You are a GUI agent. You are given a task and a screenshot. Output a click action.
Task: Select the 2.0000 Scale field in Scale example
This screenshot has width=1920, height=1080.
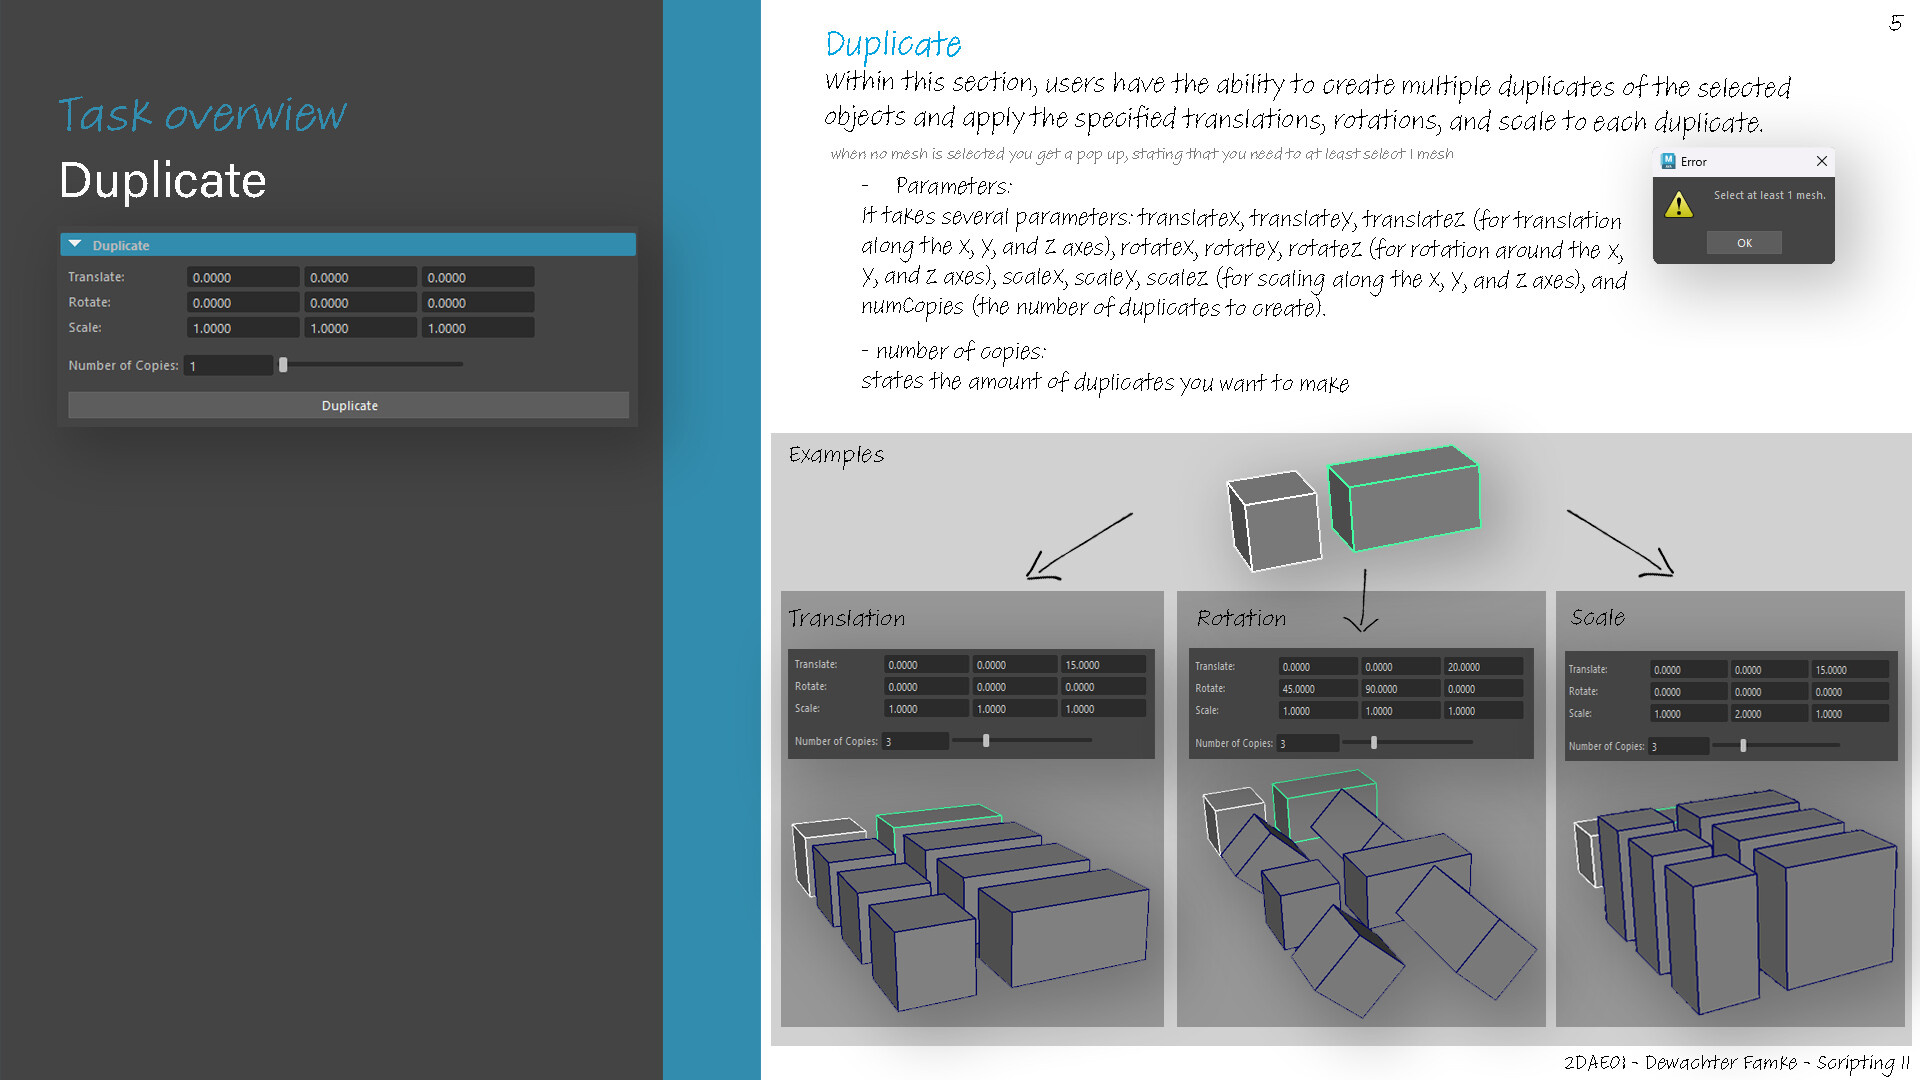(1768, 713)
